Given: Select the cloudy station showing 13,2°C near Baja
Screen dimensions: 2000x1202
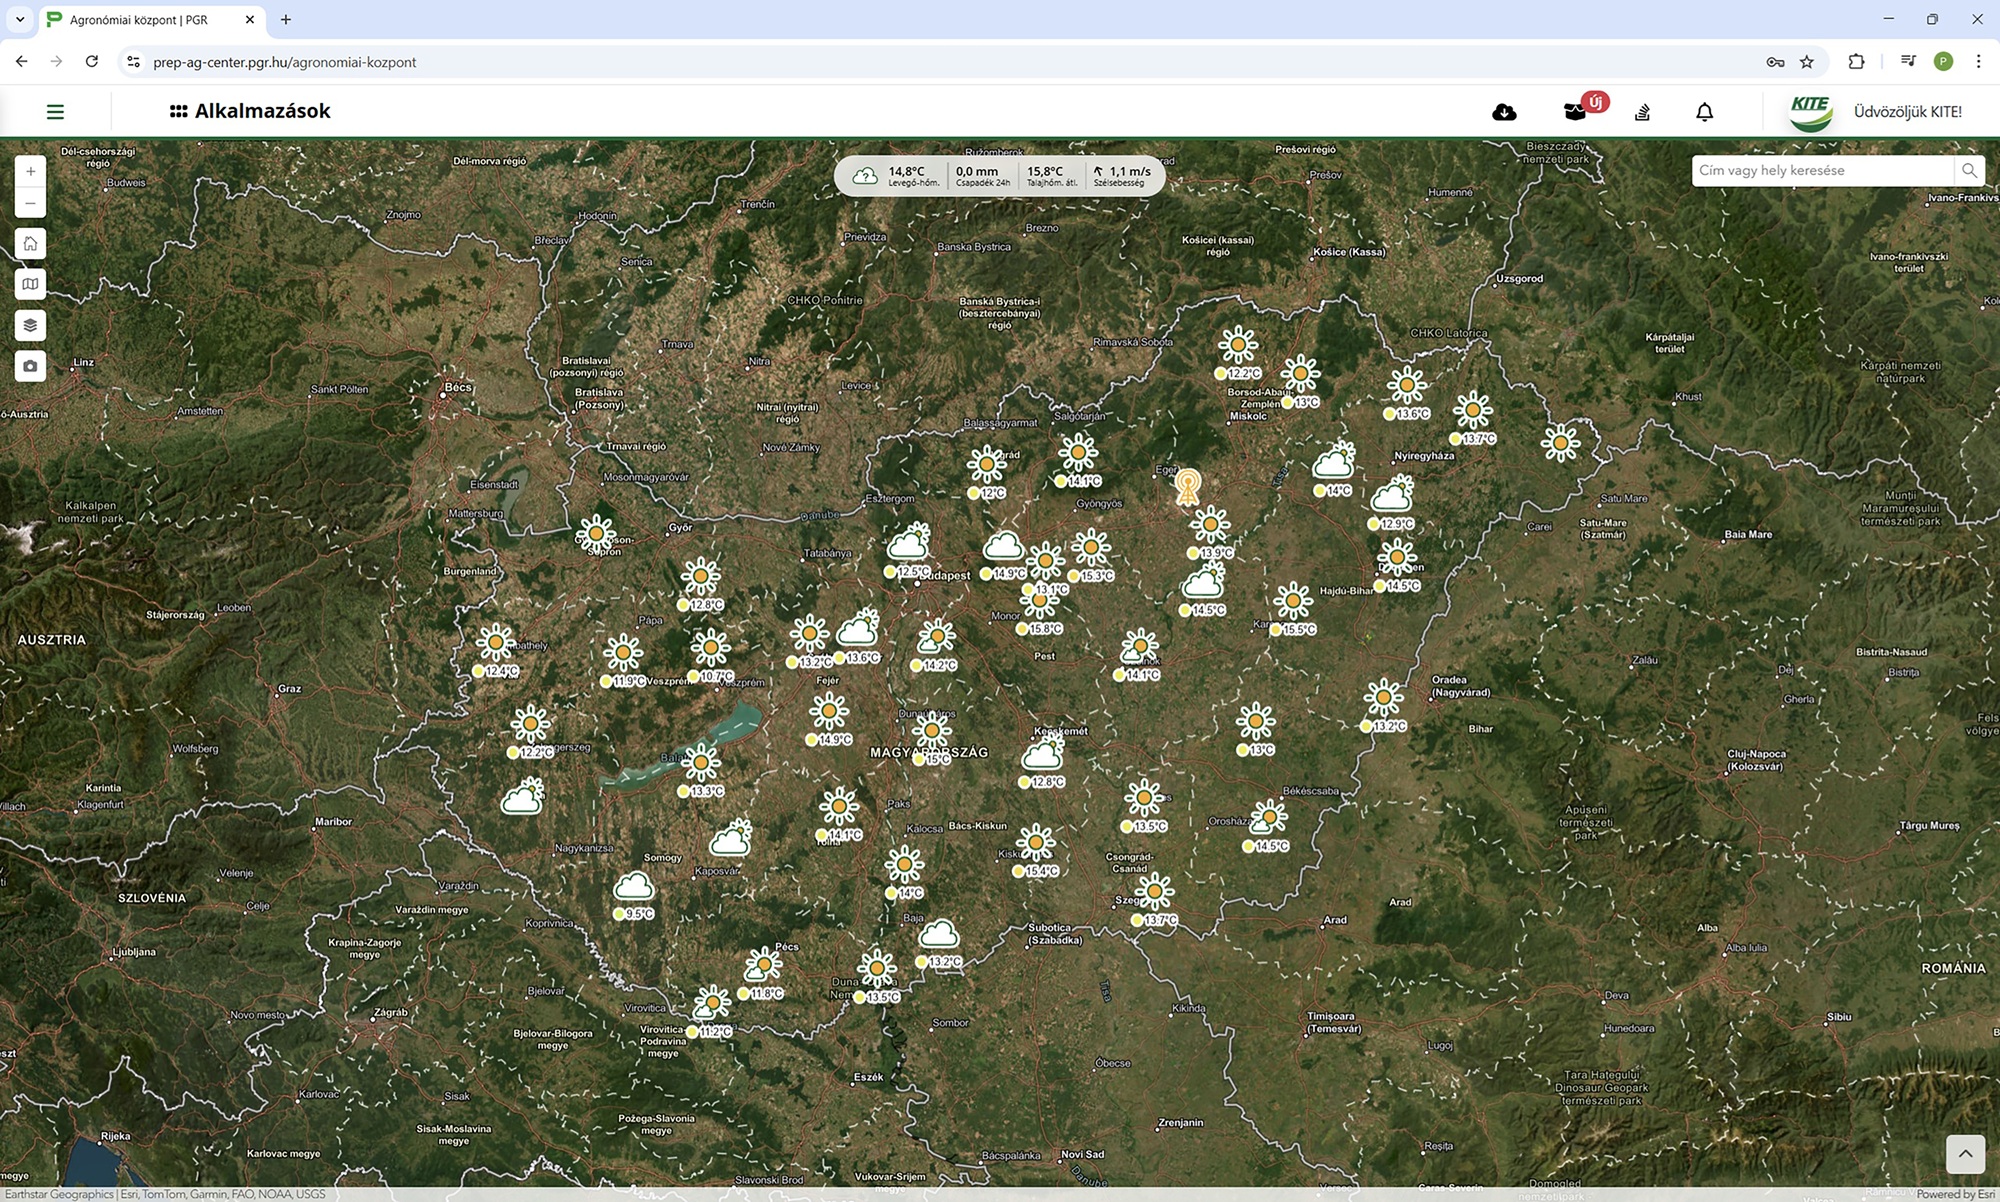Looking at the screenshot, I should pos(939,935).
